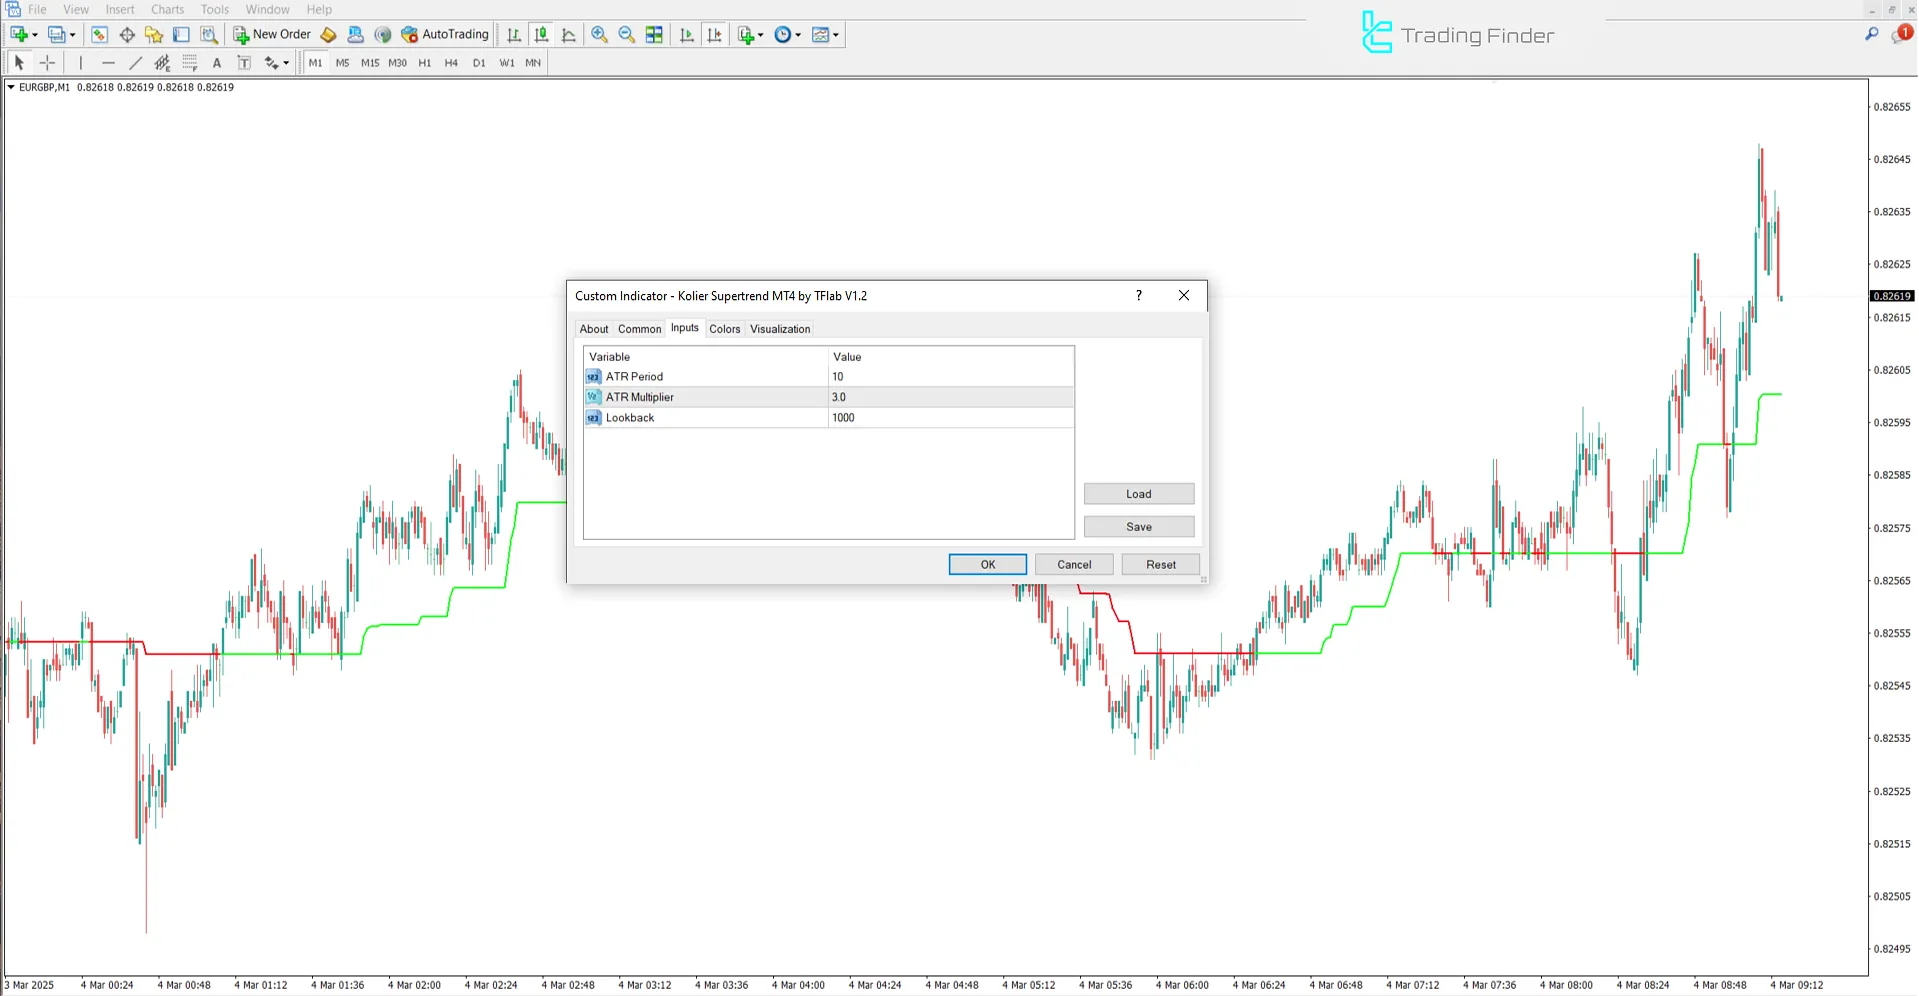
Task: Open the Strategy Tester panel
Action: (209, 34)
